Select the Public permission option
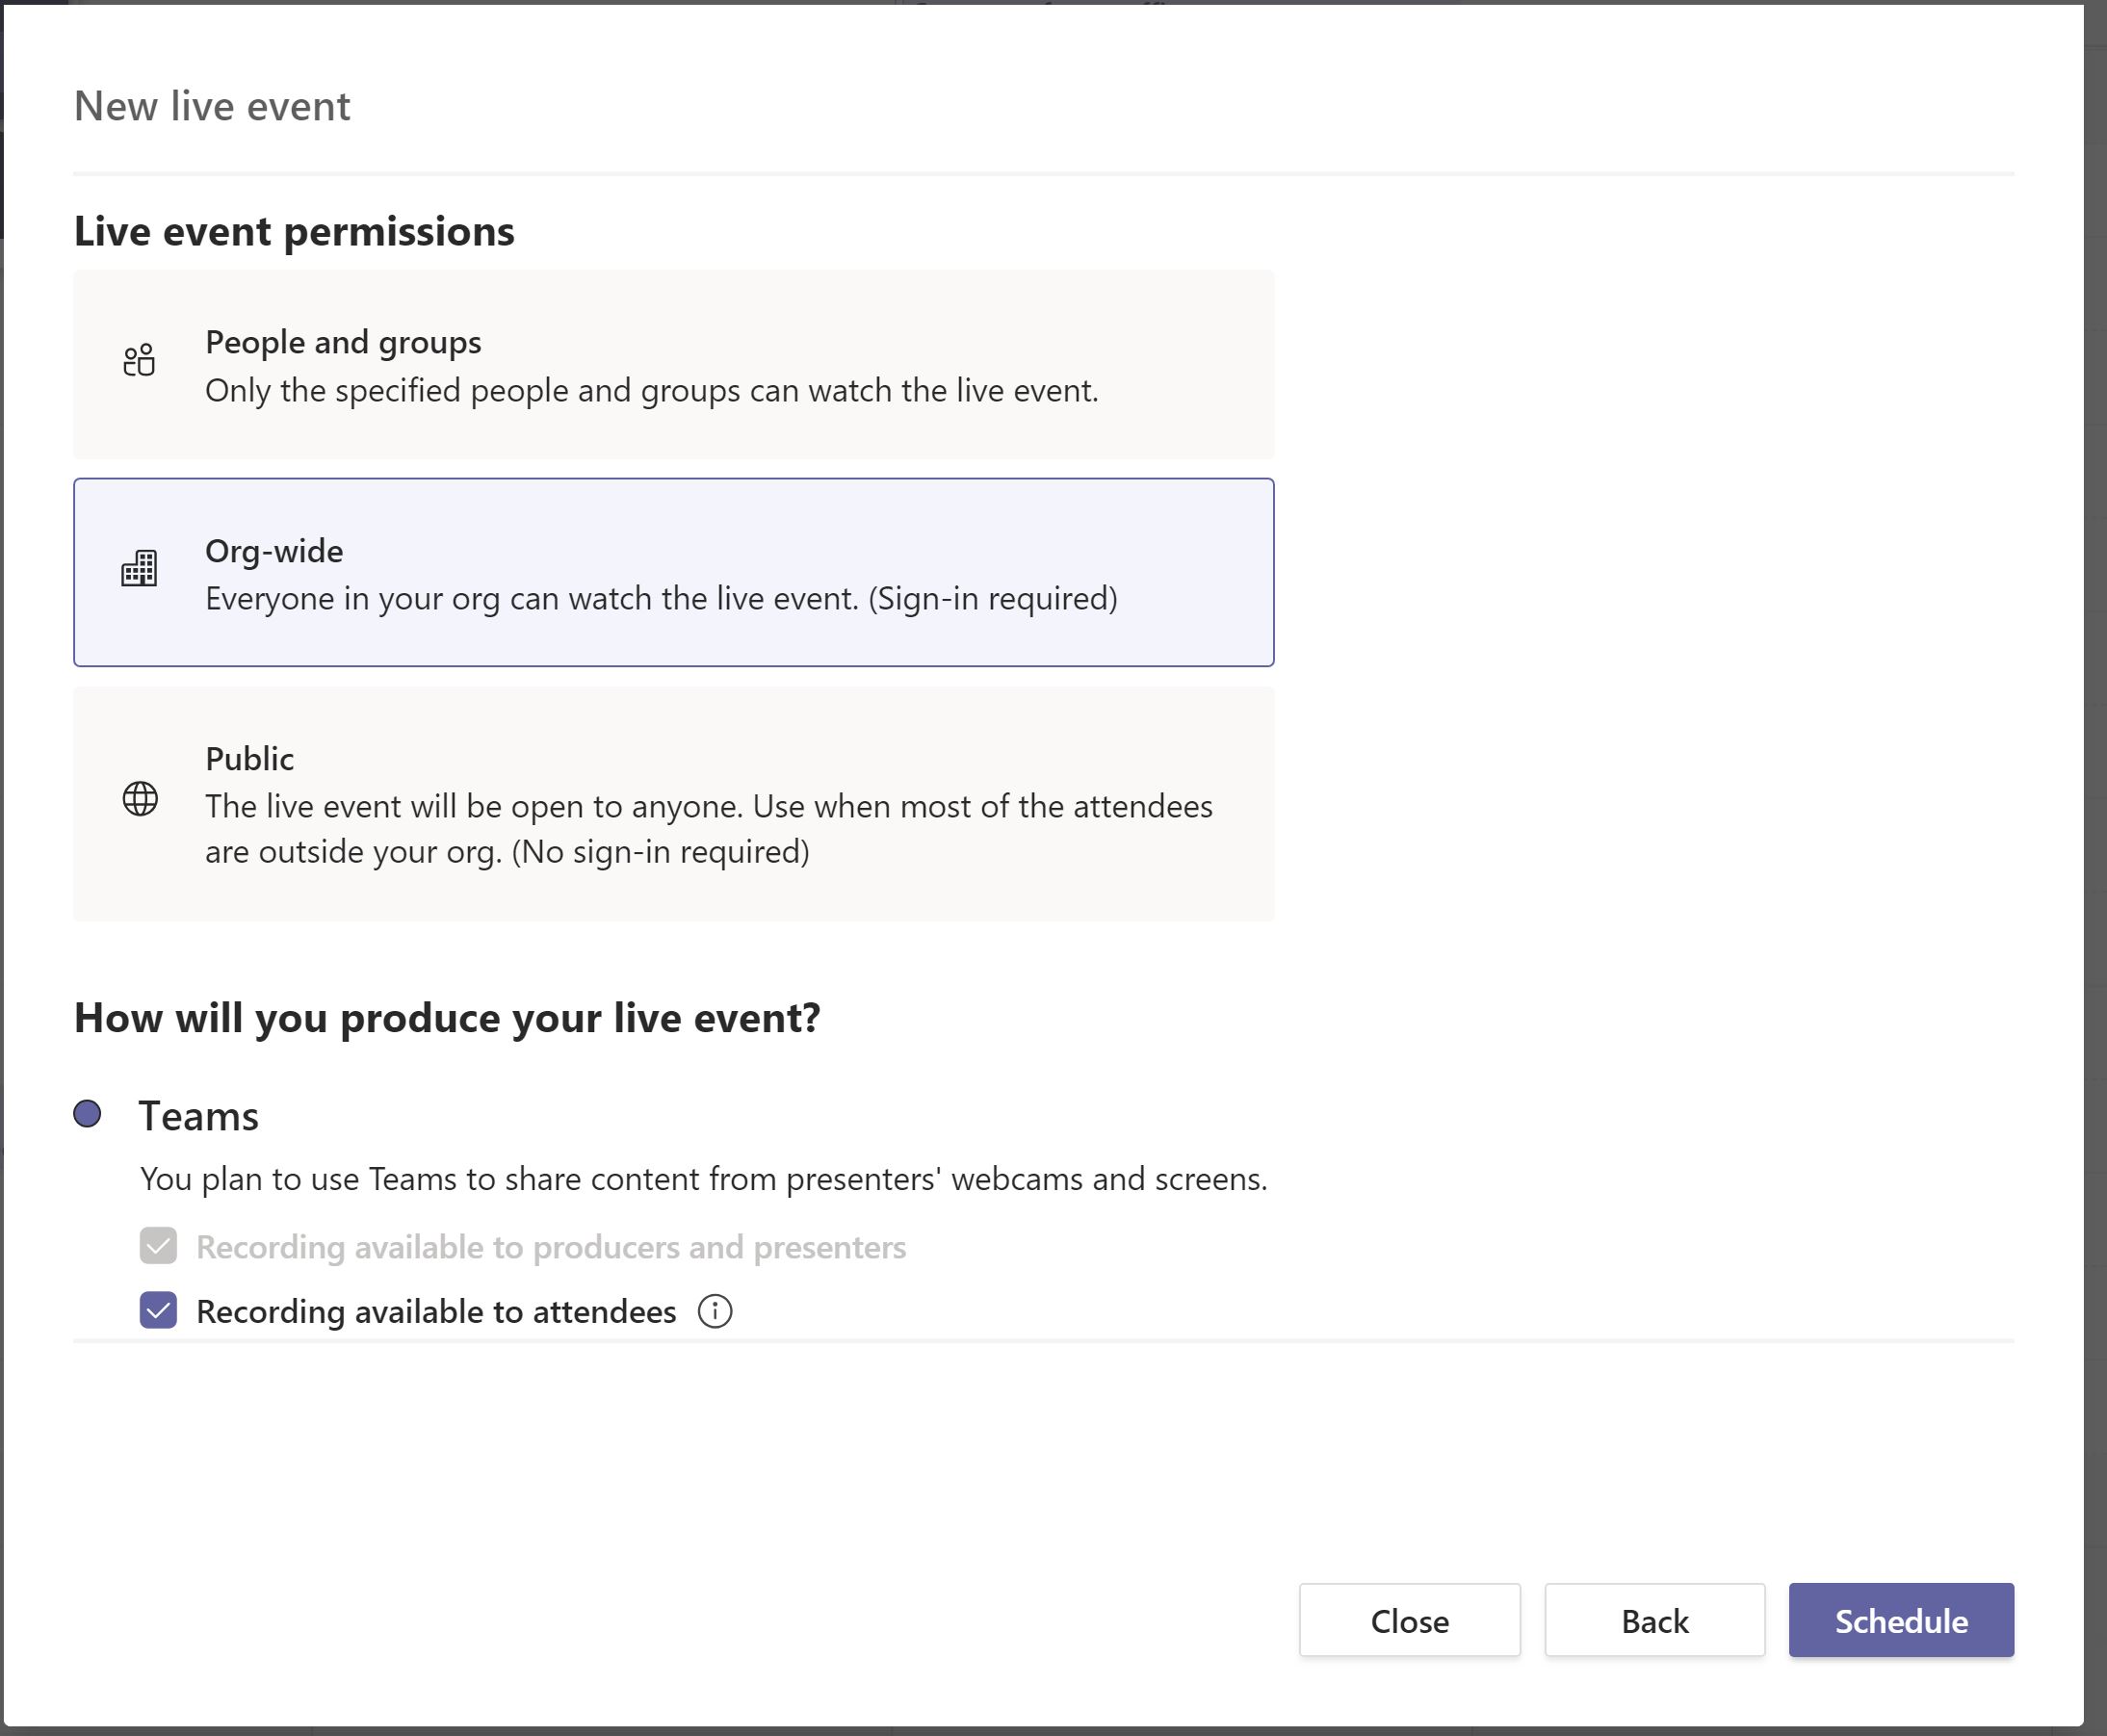 click(x=674, y=805)
